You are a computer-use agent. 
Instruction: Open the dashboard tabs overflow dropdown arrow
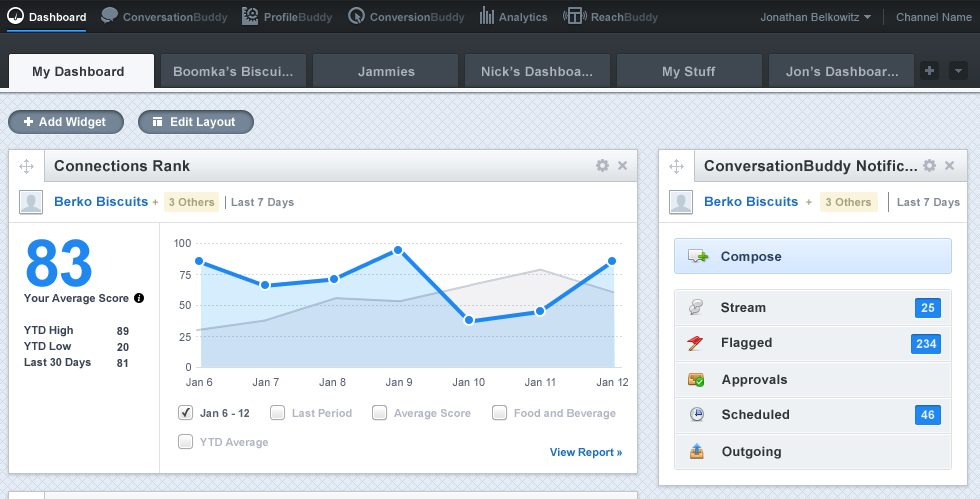pyautogui.click(x=957, y=71)
